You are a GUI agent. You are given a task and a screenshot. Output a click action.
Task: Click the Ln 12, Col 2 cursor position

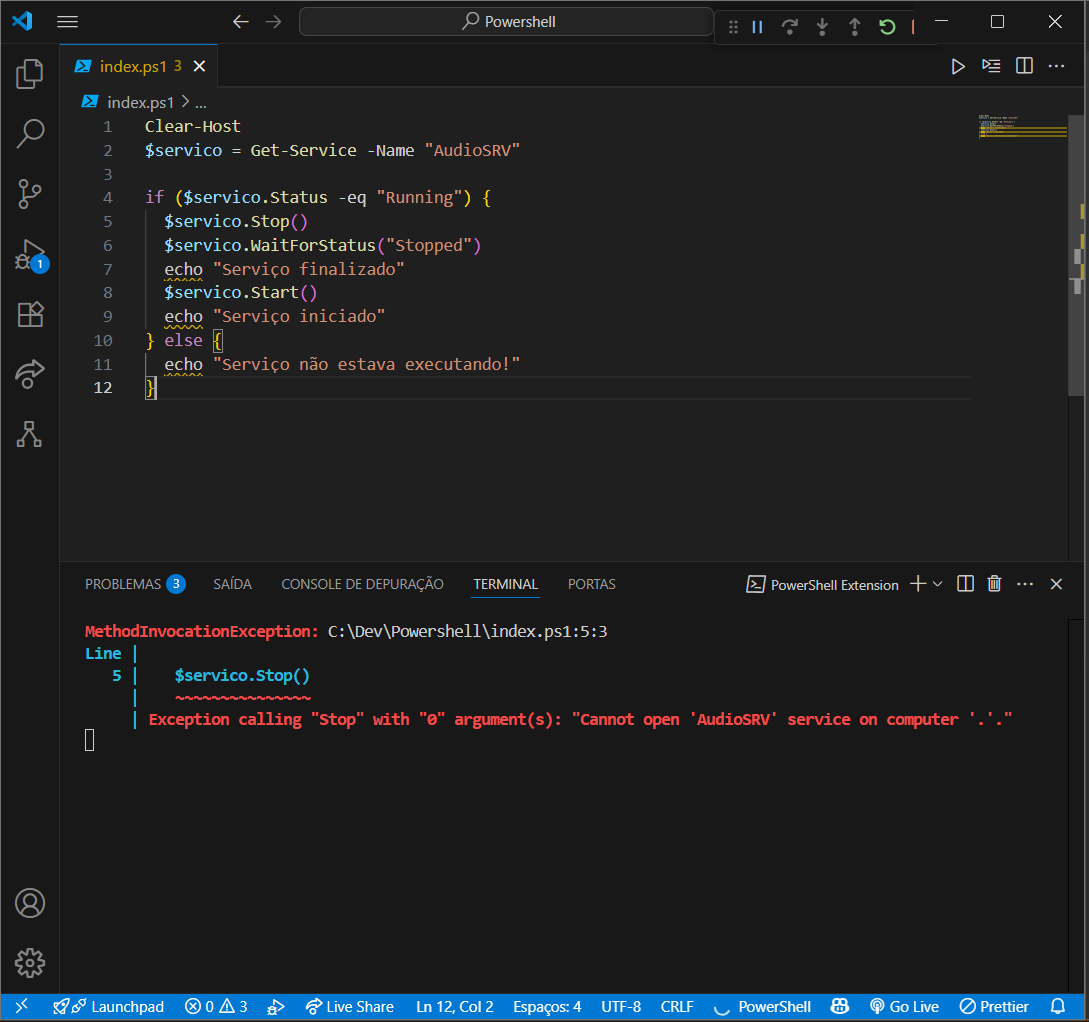[455, 1007]
